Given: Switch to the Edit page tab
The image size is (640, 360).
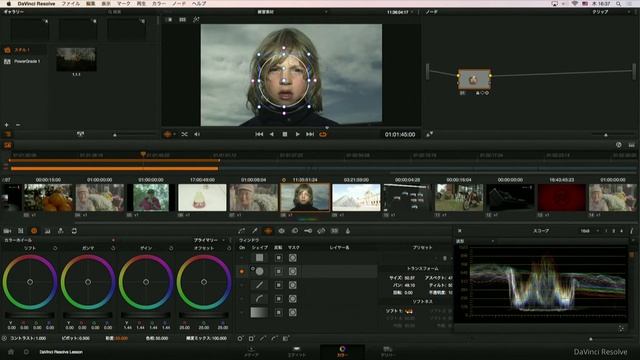Looking at the screenshot, I should pos(297,352).
